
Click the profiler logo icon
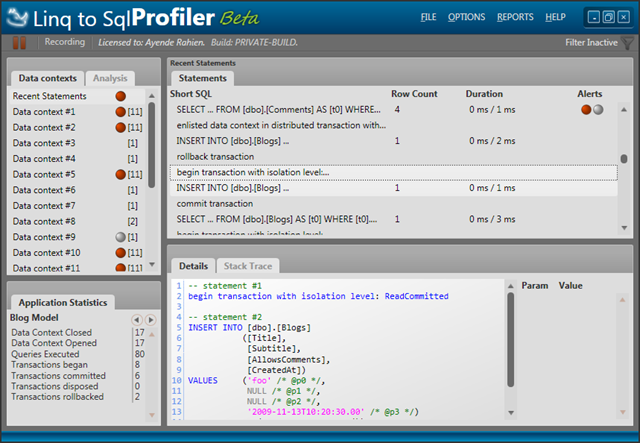pyautogui.click(x=17, y=18)
